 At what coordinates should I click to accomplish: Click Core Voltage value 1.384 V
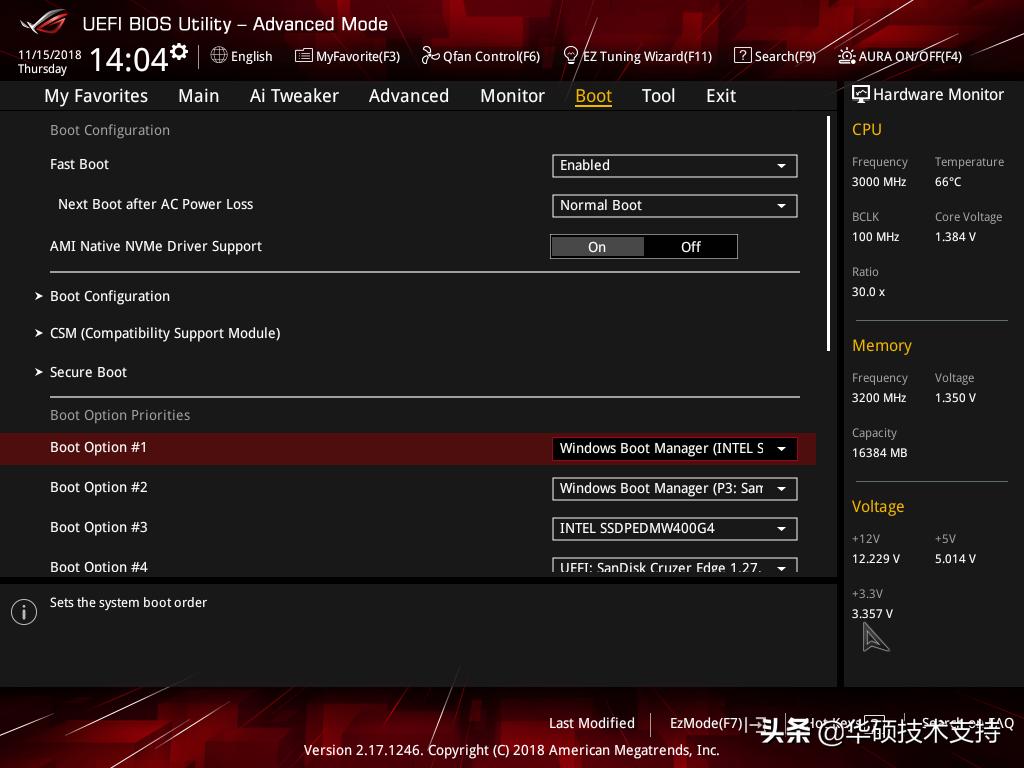[x=955, y=237]
